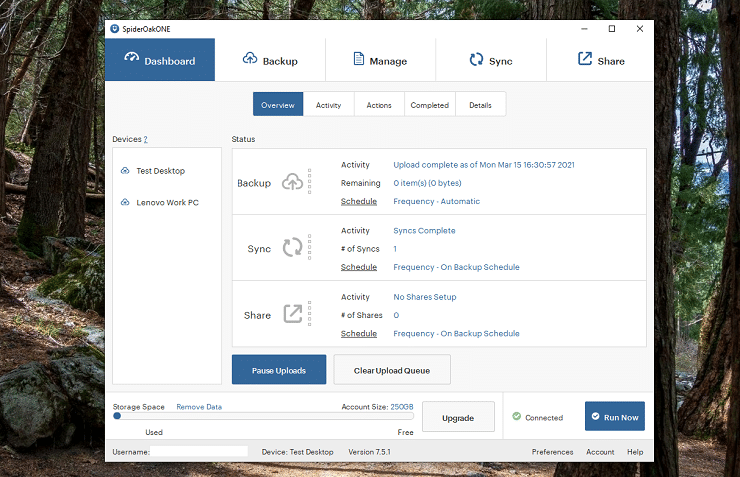The height and width of the screenshot is (477, 740).
Task: Open Preferences from the bottom bar
Action: click(552, 452)
